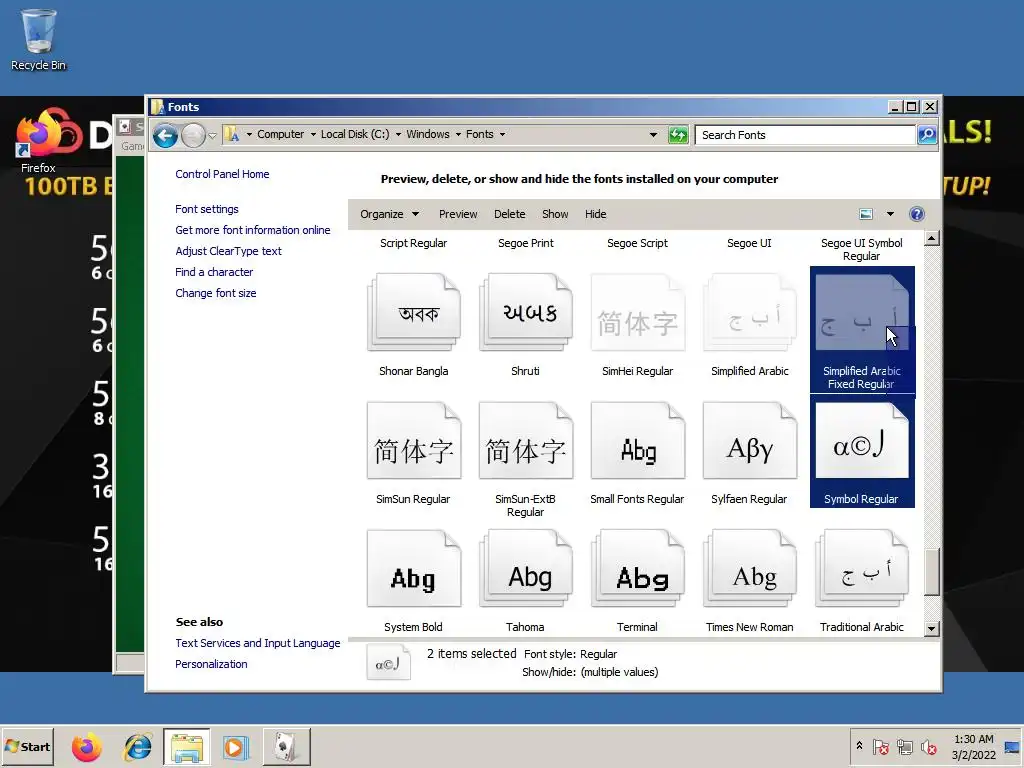Select the Sylfaen Regular font icon

tap(750, 441)
